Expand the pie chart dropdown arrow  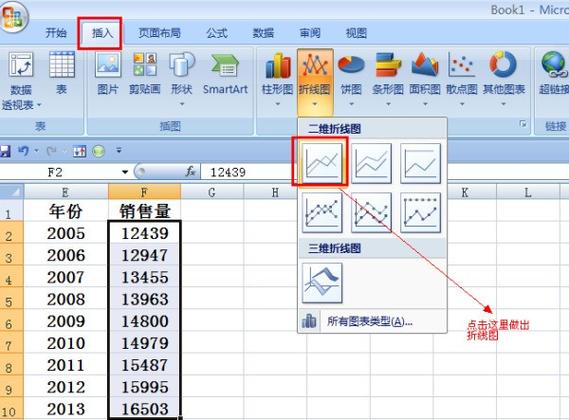[351, 104]
